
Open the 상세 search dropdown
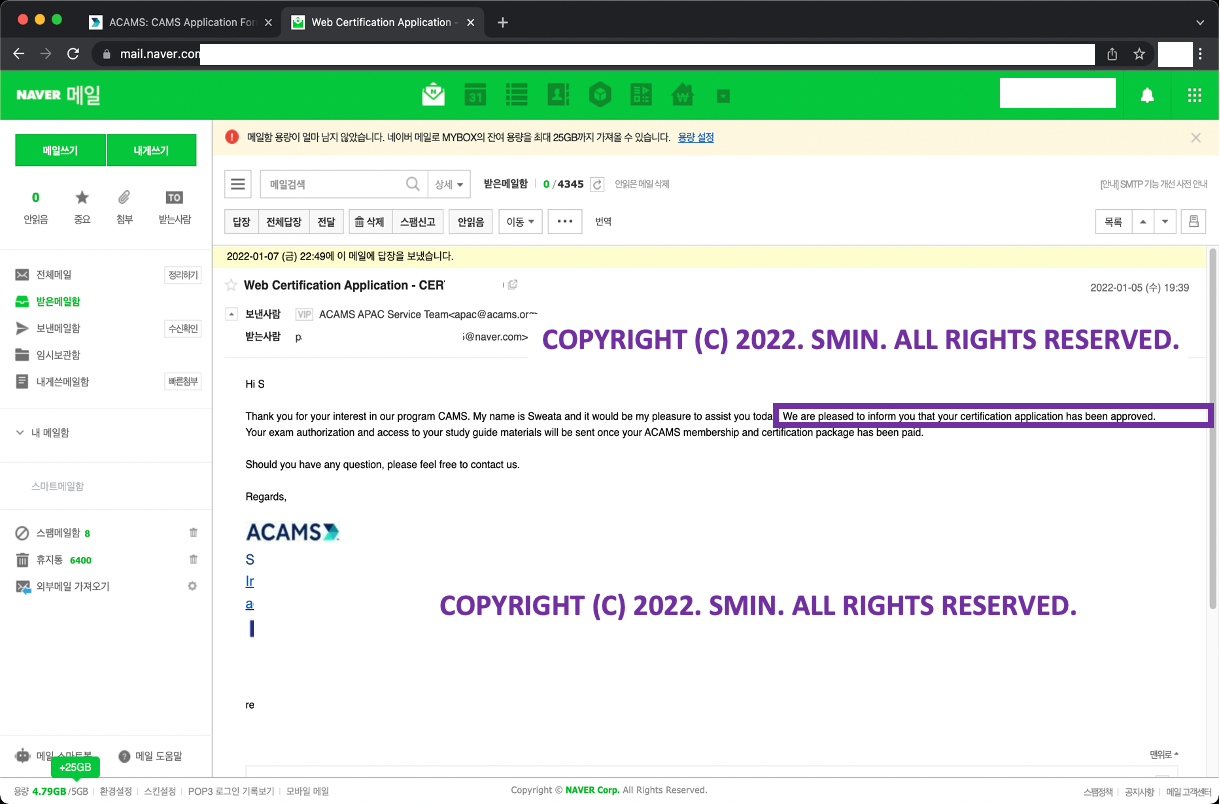click(448, 184)
